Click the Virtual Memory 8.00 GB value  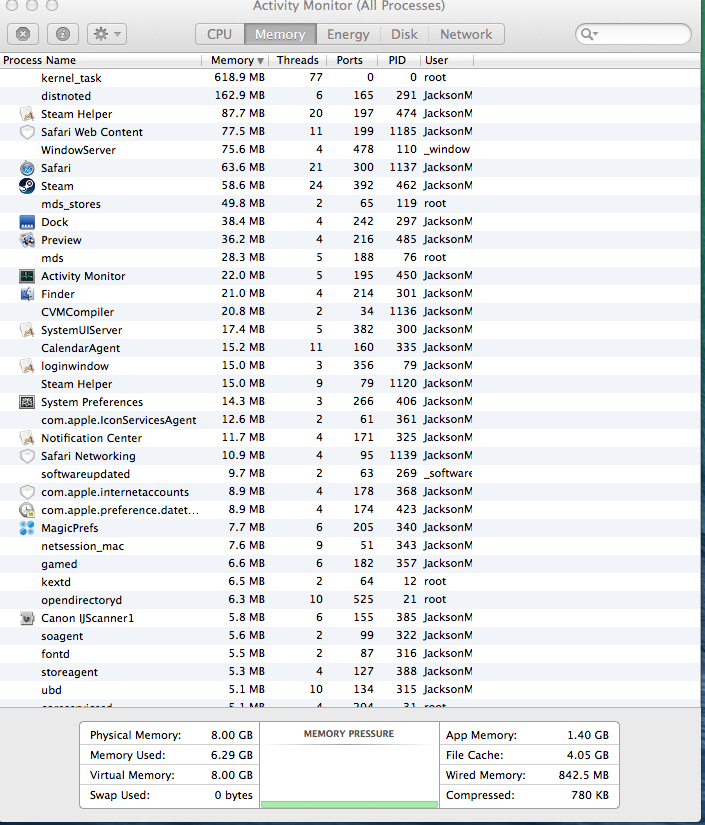coord(232,775)
